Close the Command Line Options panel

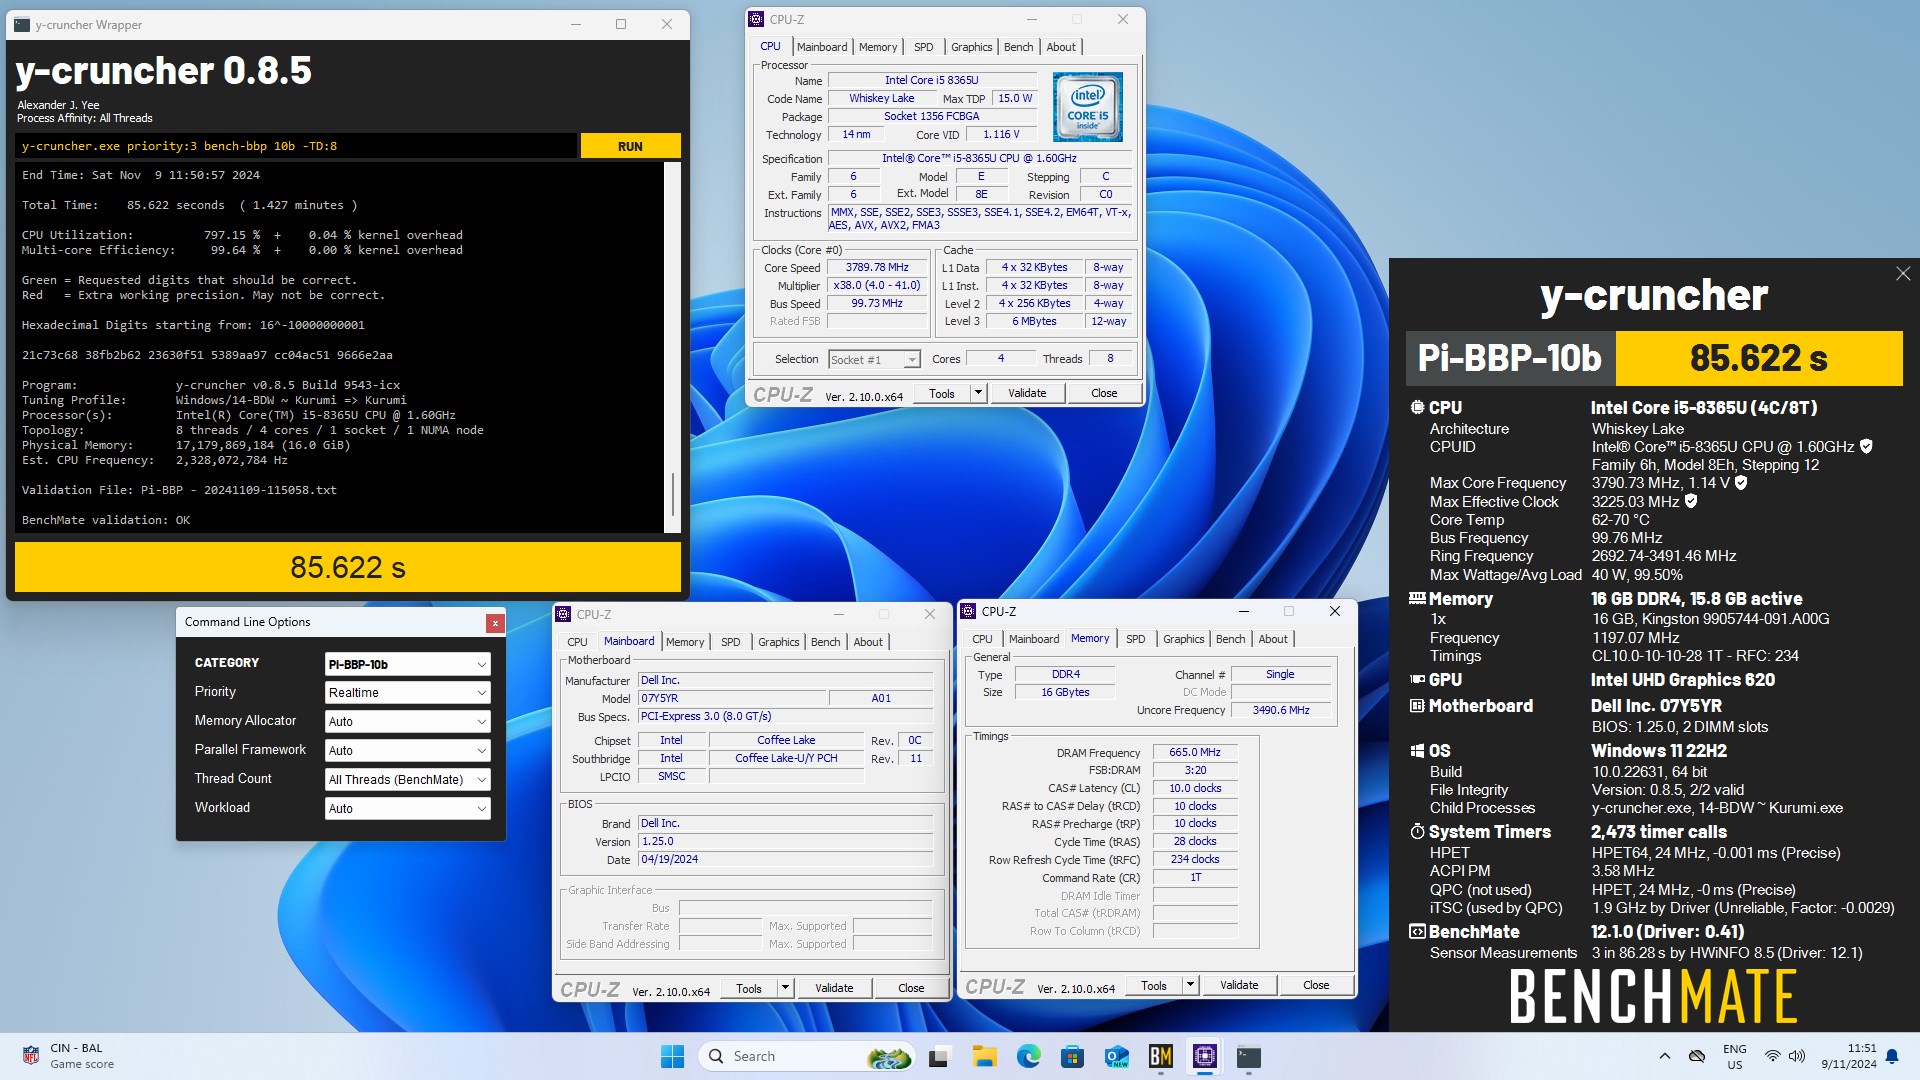point(495,623)
